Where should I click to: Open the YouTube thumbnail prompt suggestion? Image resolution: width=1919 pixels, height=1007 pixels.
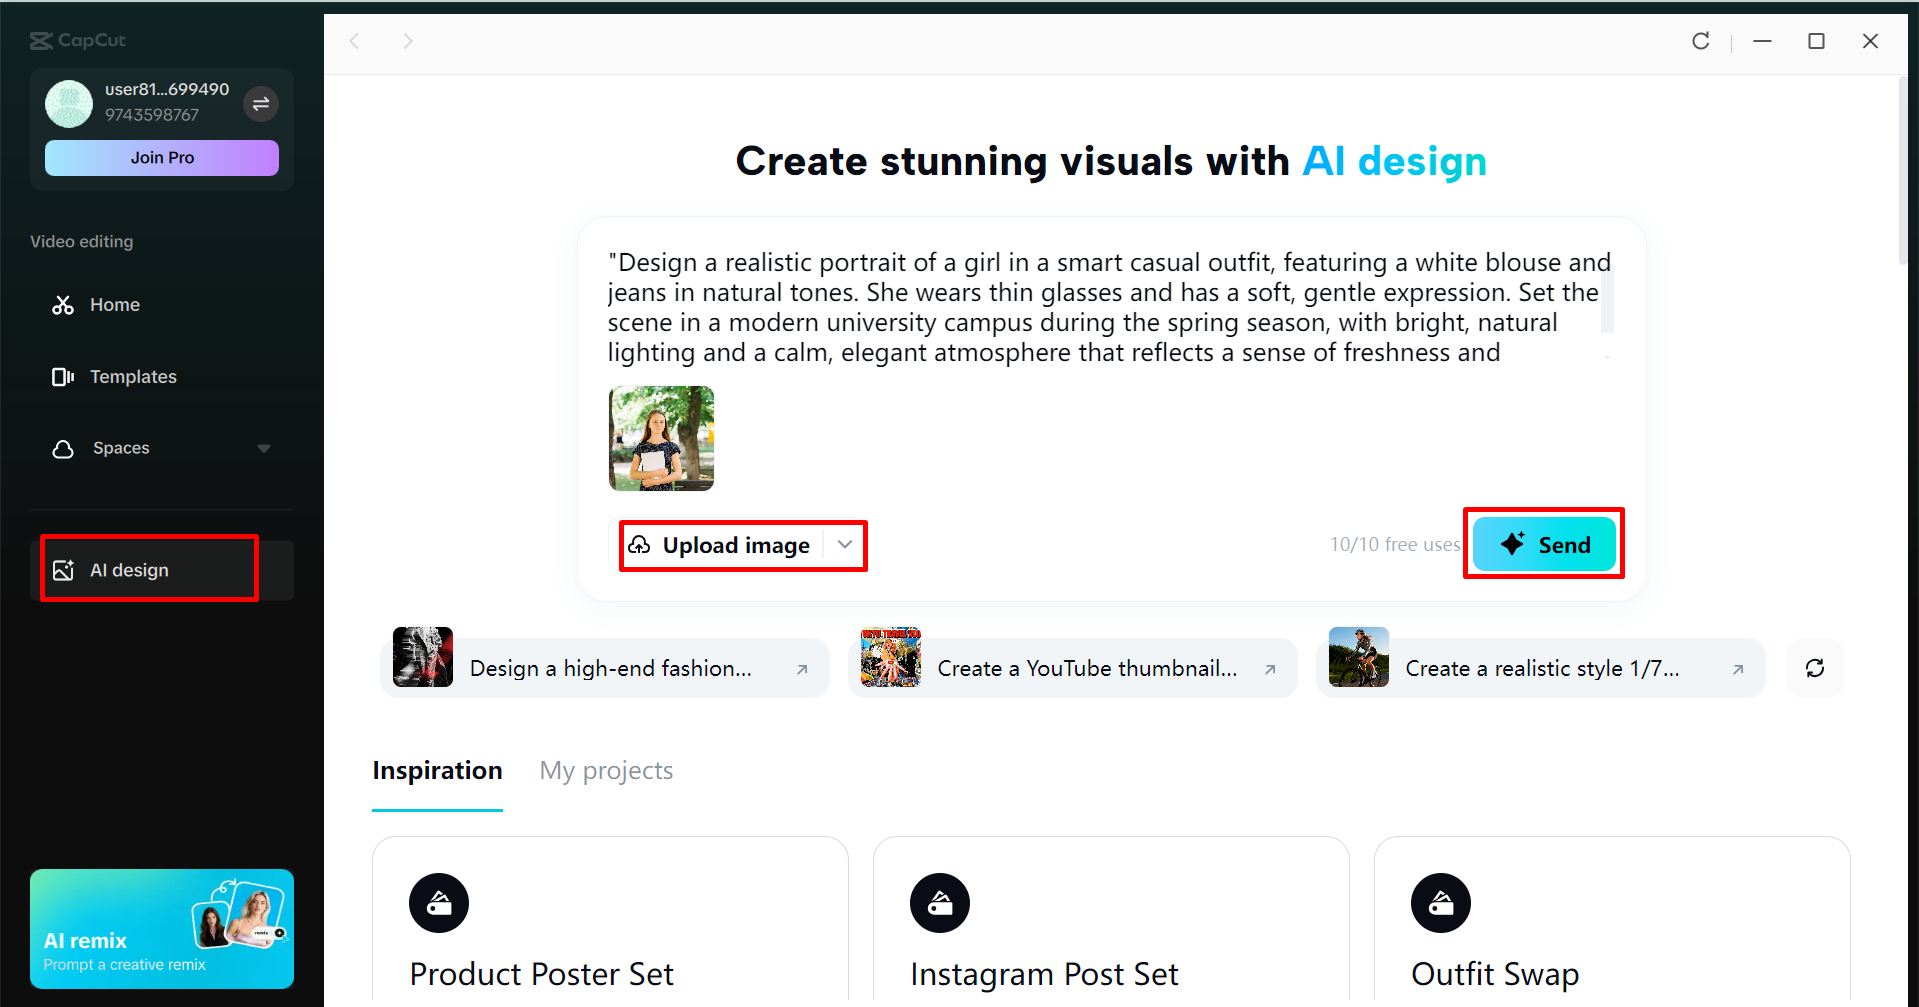[x=1072, y=668]
